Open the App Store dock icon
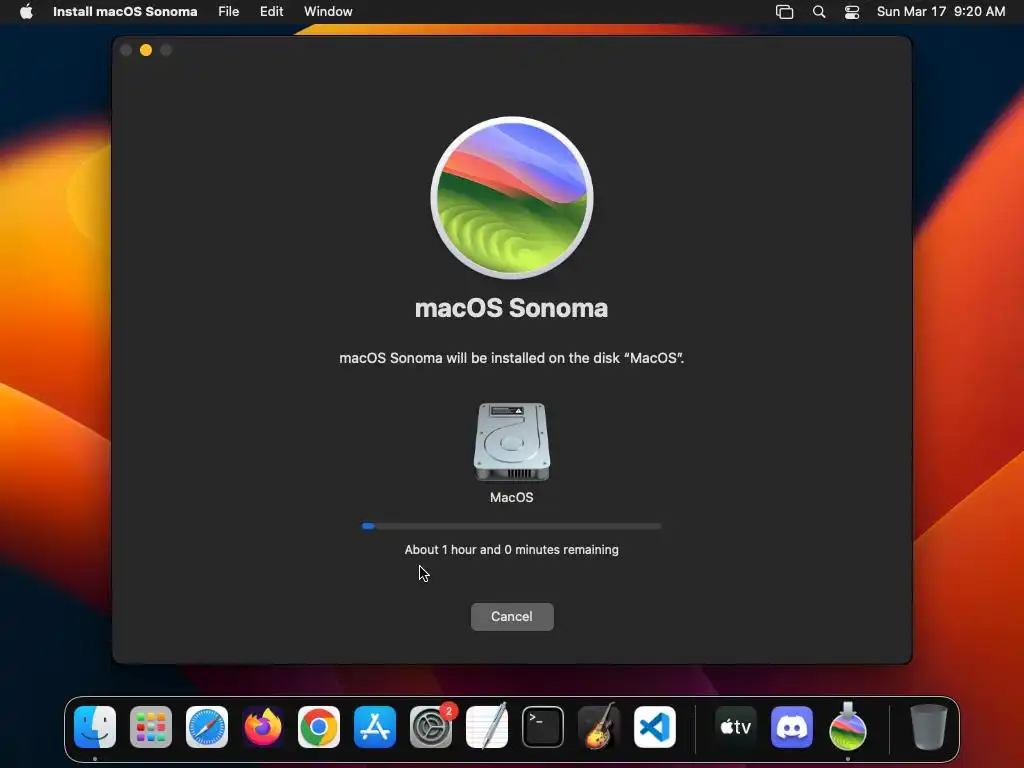The height and width of the screenshot is (768, 1024). [375, 727]
